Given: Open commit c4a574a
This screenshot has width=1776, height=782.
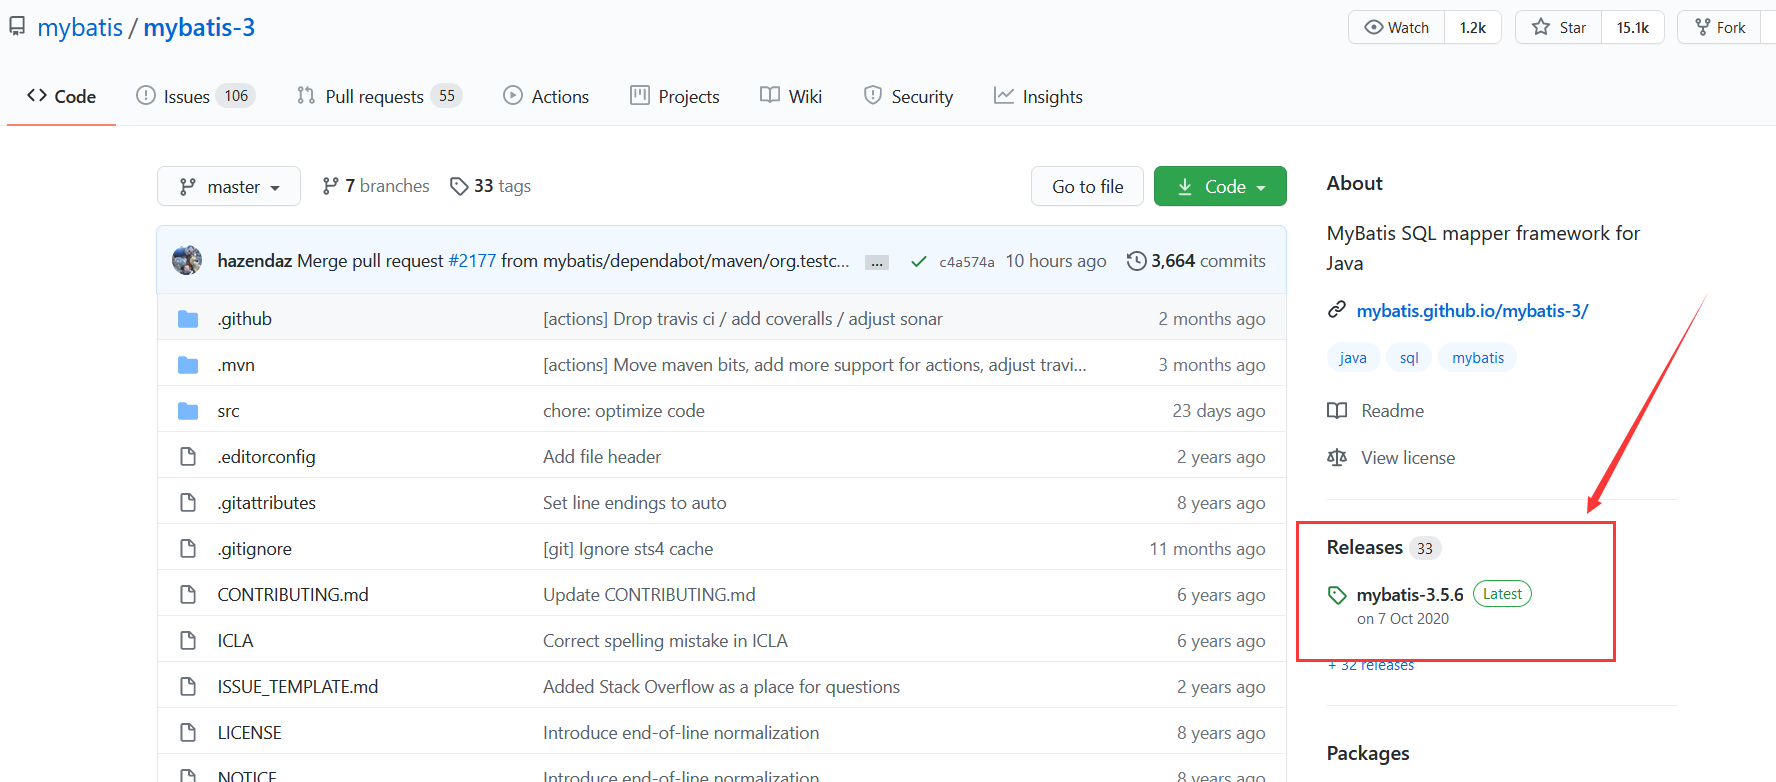Looking at the screenshot, I should [x=967, y=262].
